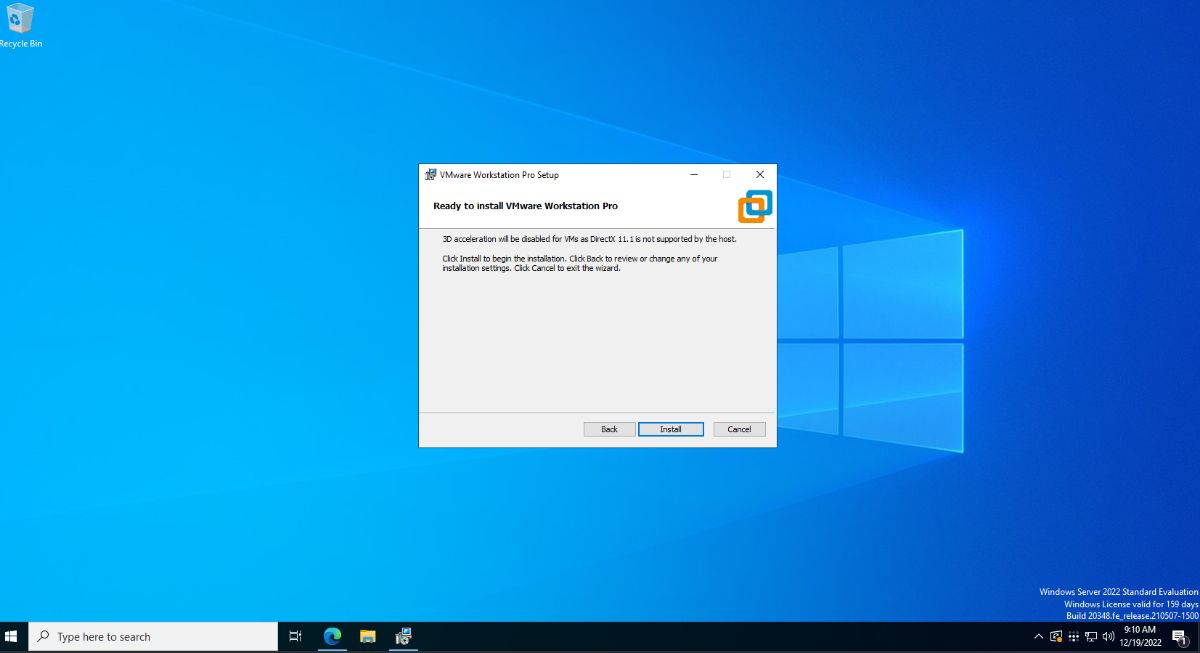Click the network icon in the system tray
The height and width of the screenshot is (653, 1200).
click(x=1090, y=636)
